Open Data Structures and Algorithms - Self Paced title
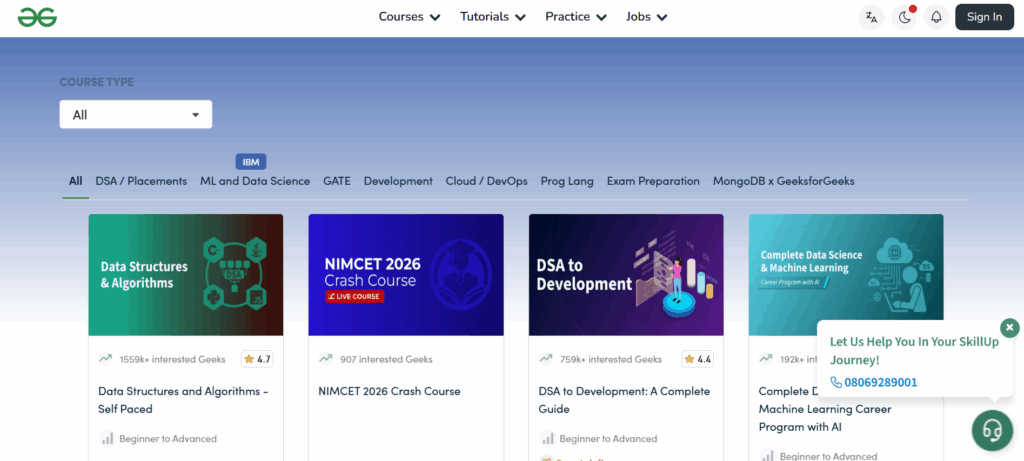Image resolution: width=1024 pixels, height=461 pixels. [183, 400]
